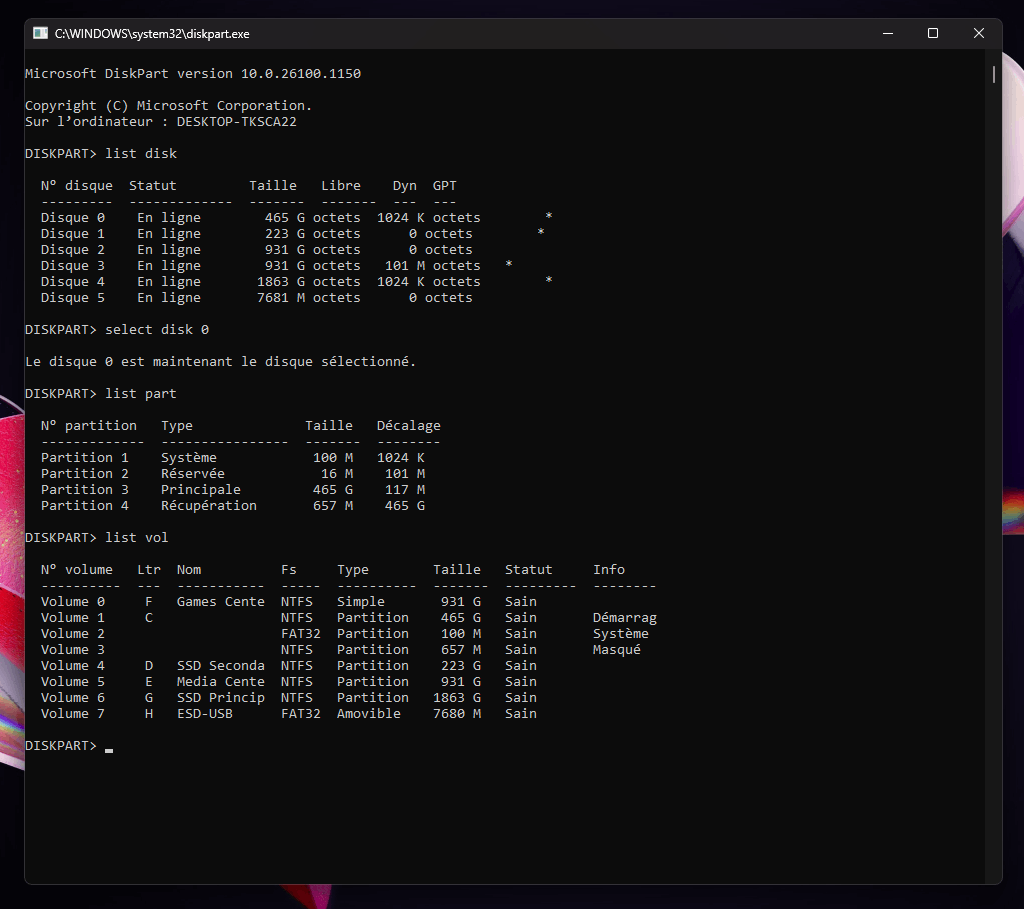Click the '1863 G octets' disk size
This screenshot has width=1024, height=909.
[308, 281]
